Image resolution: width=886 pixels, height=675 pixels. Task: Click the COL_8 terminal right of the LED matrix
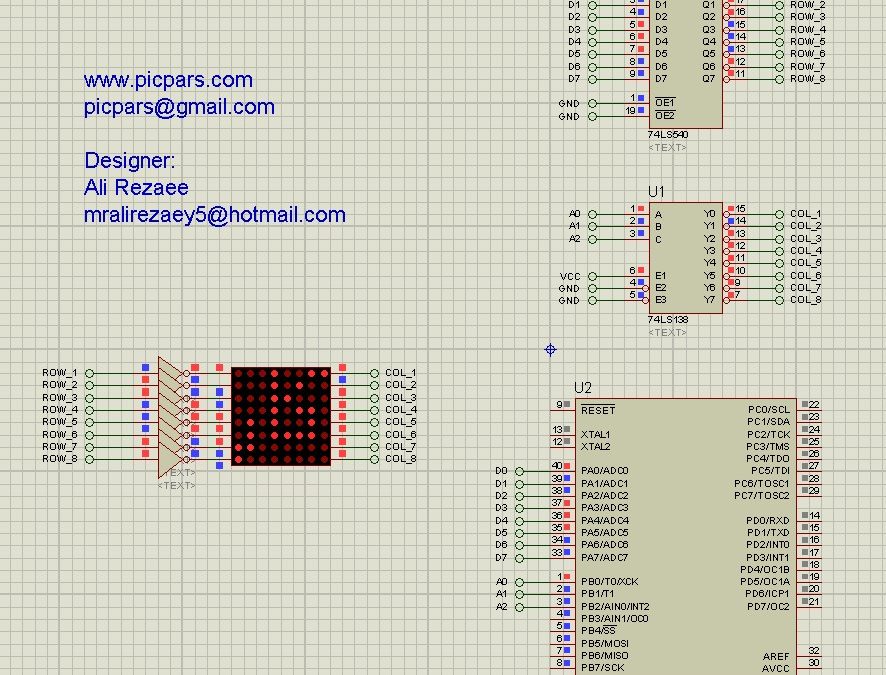(x=374, y=459)
